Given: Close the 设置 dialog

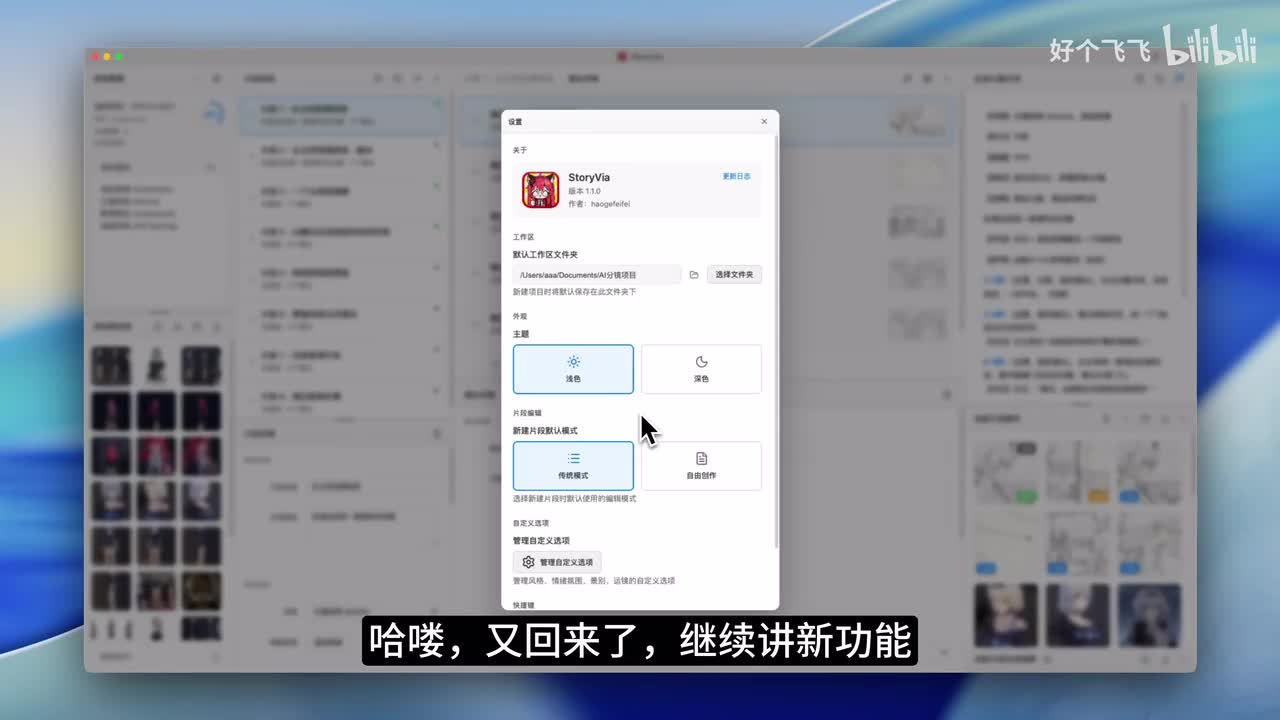Looking at the screenshot, I should 764,122.
